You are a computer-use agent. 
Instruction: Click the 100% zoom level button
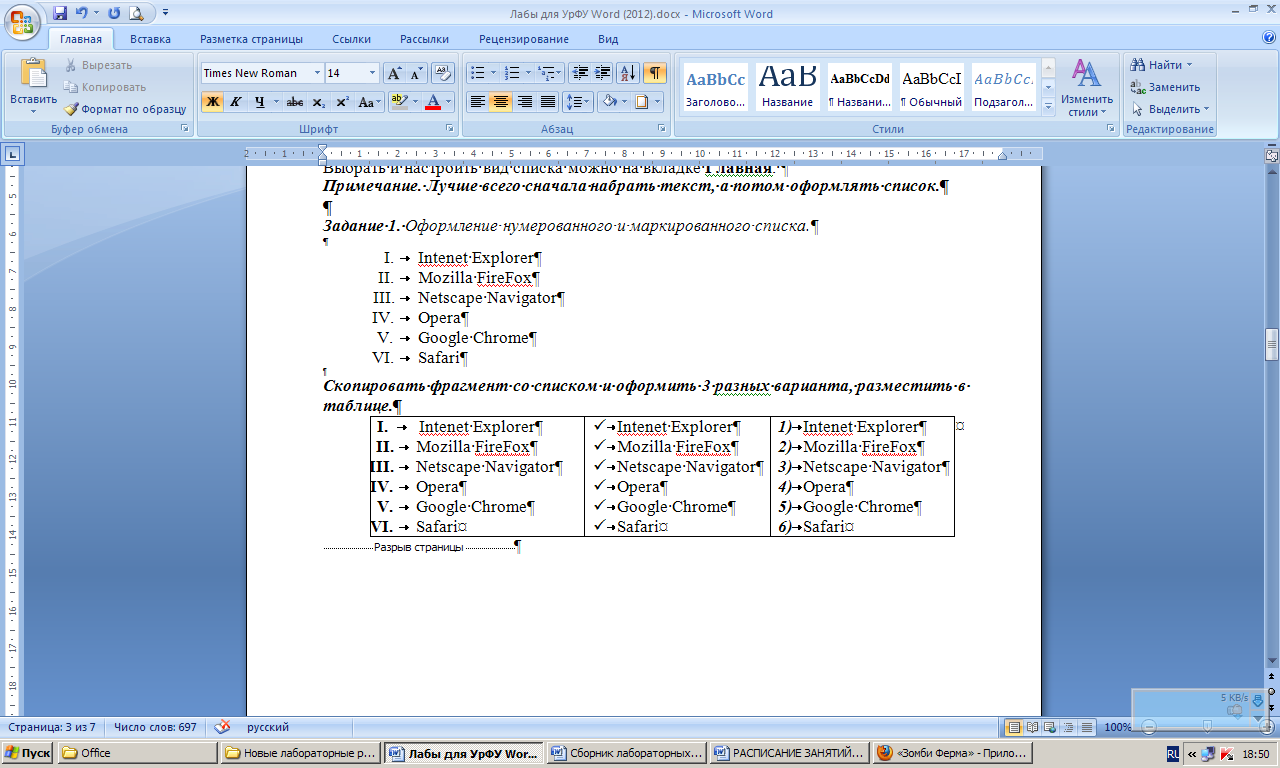[x=1118, y=727]
